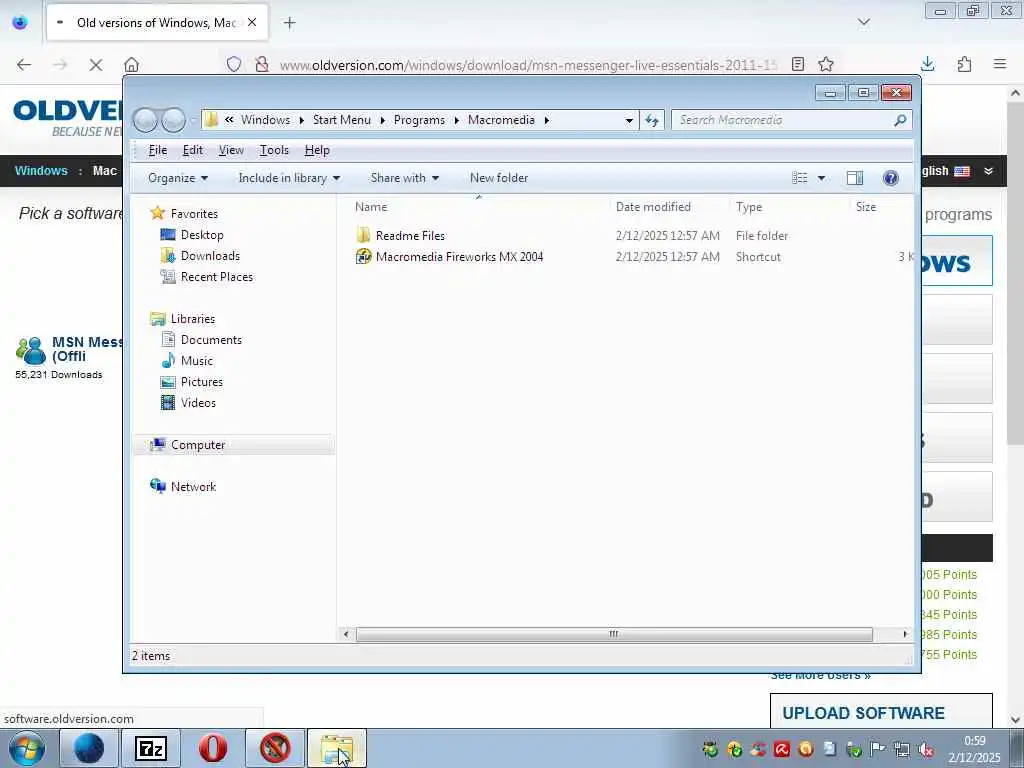Sort by the Type column header

[x=749, y=207]
